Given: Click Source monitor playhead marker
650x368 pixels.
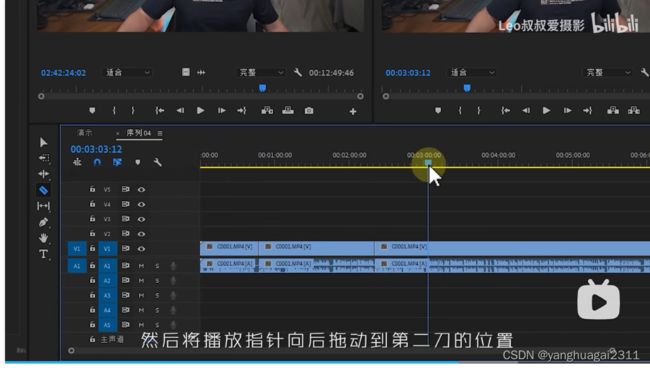Looking at the screenshot, I should coord(262,88).
